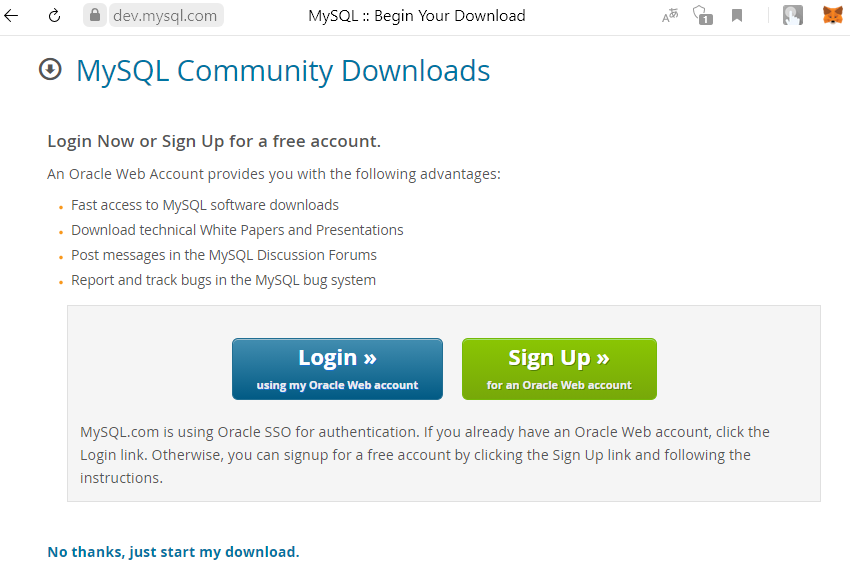Reload the current page
850x582 pixels.
point(54,16)
